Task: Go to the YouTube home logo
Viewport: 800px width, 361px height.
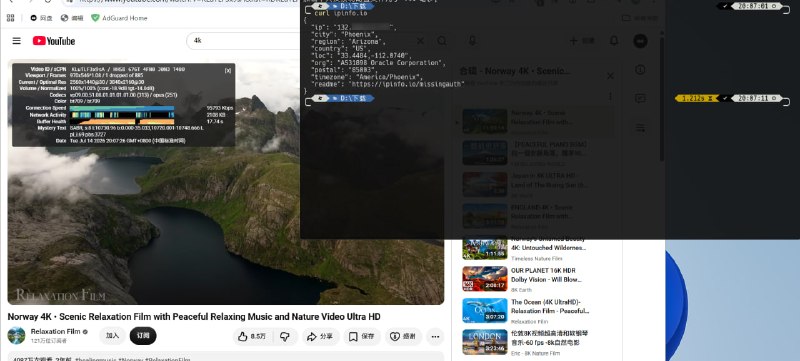Action: pyautogui.click(x=54, y=41)
